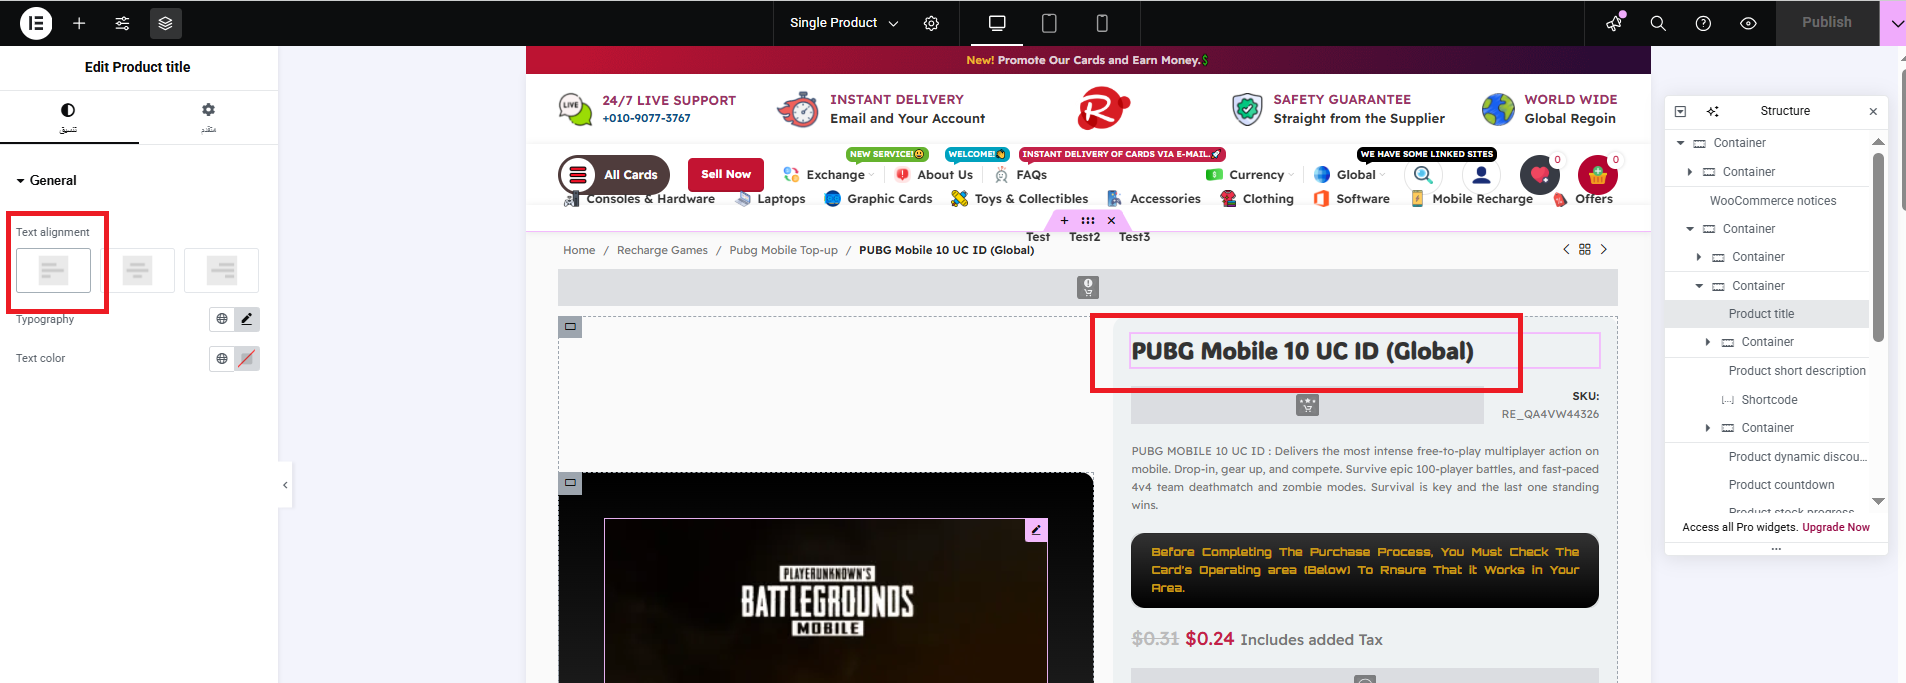Open the Finder search icon in top bar
The height and width of the screenshot is (683, 1906).
1658,23
